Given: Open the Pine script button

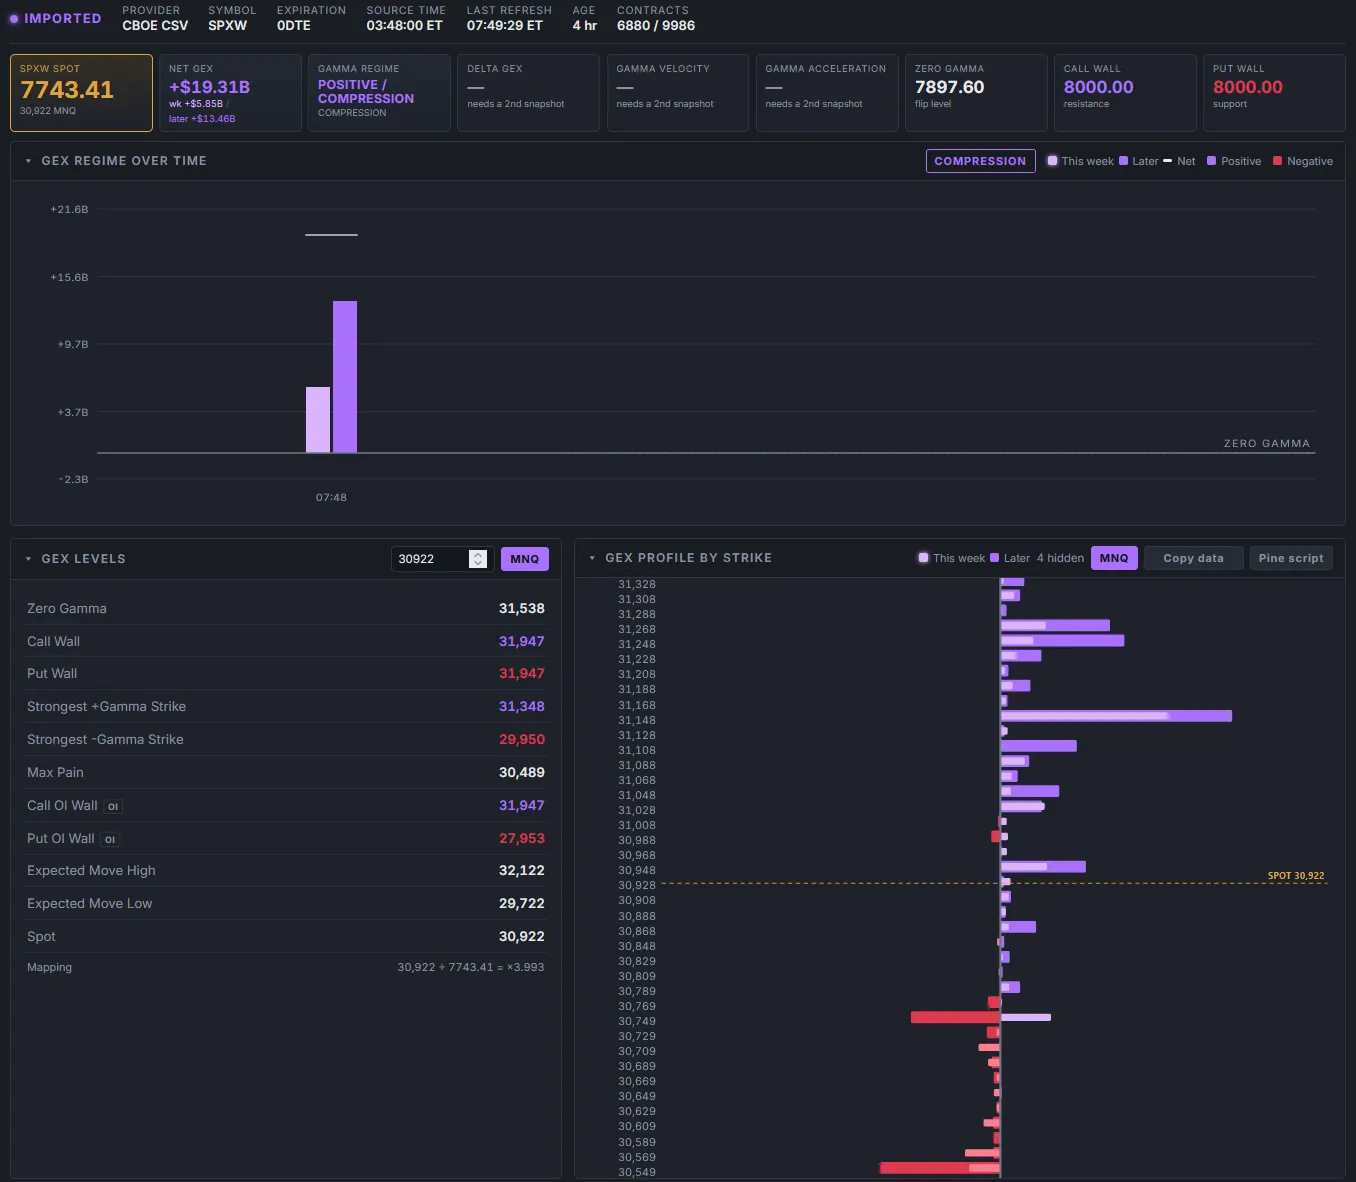Looking at the screenshot, I should (1290, 558).
